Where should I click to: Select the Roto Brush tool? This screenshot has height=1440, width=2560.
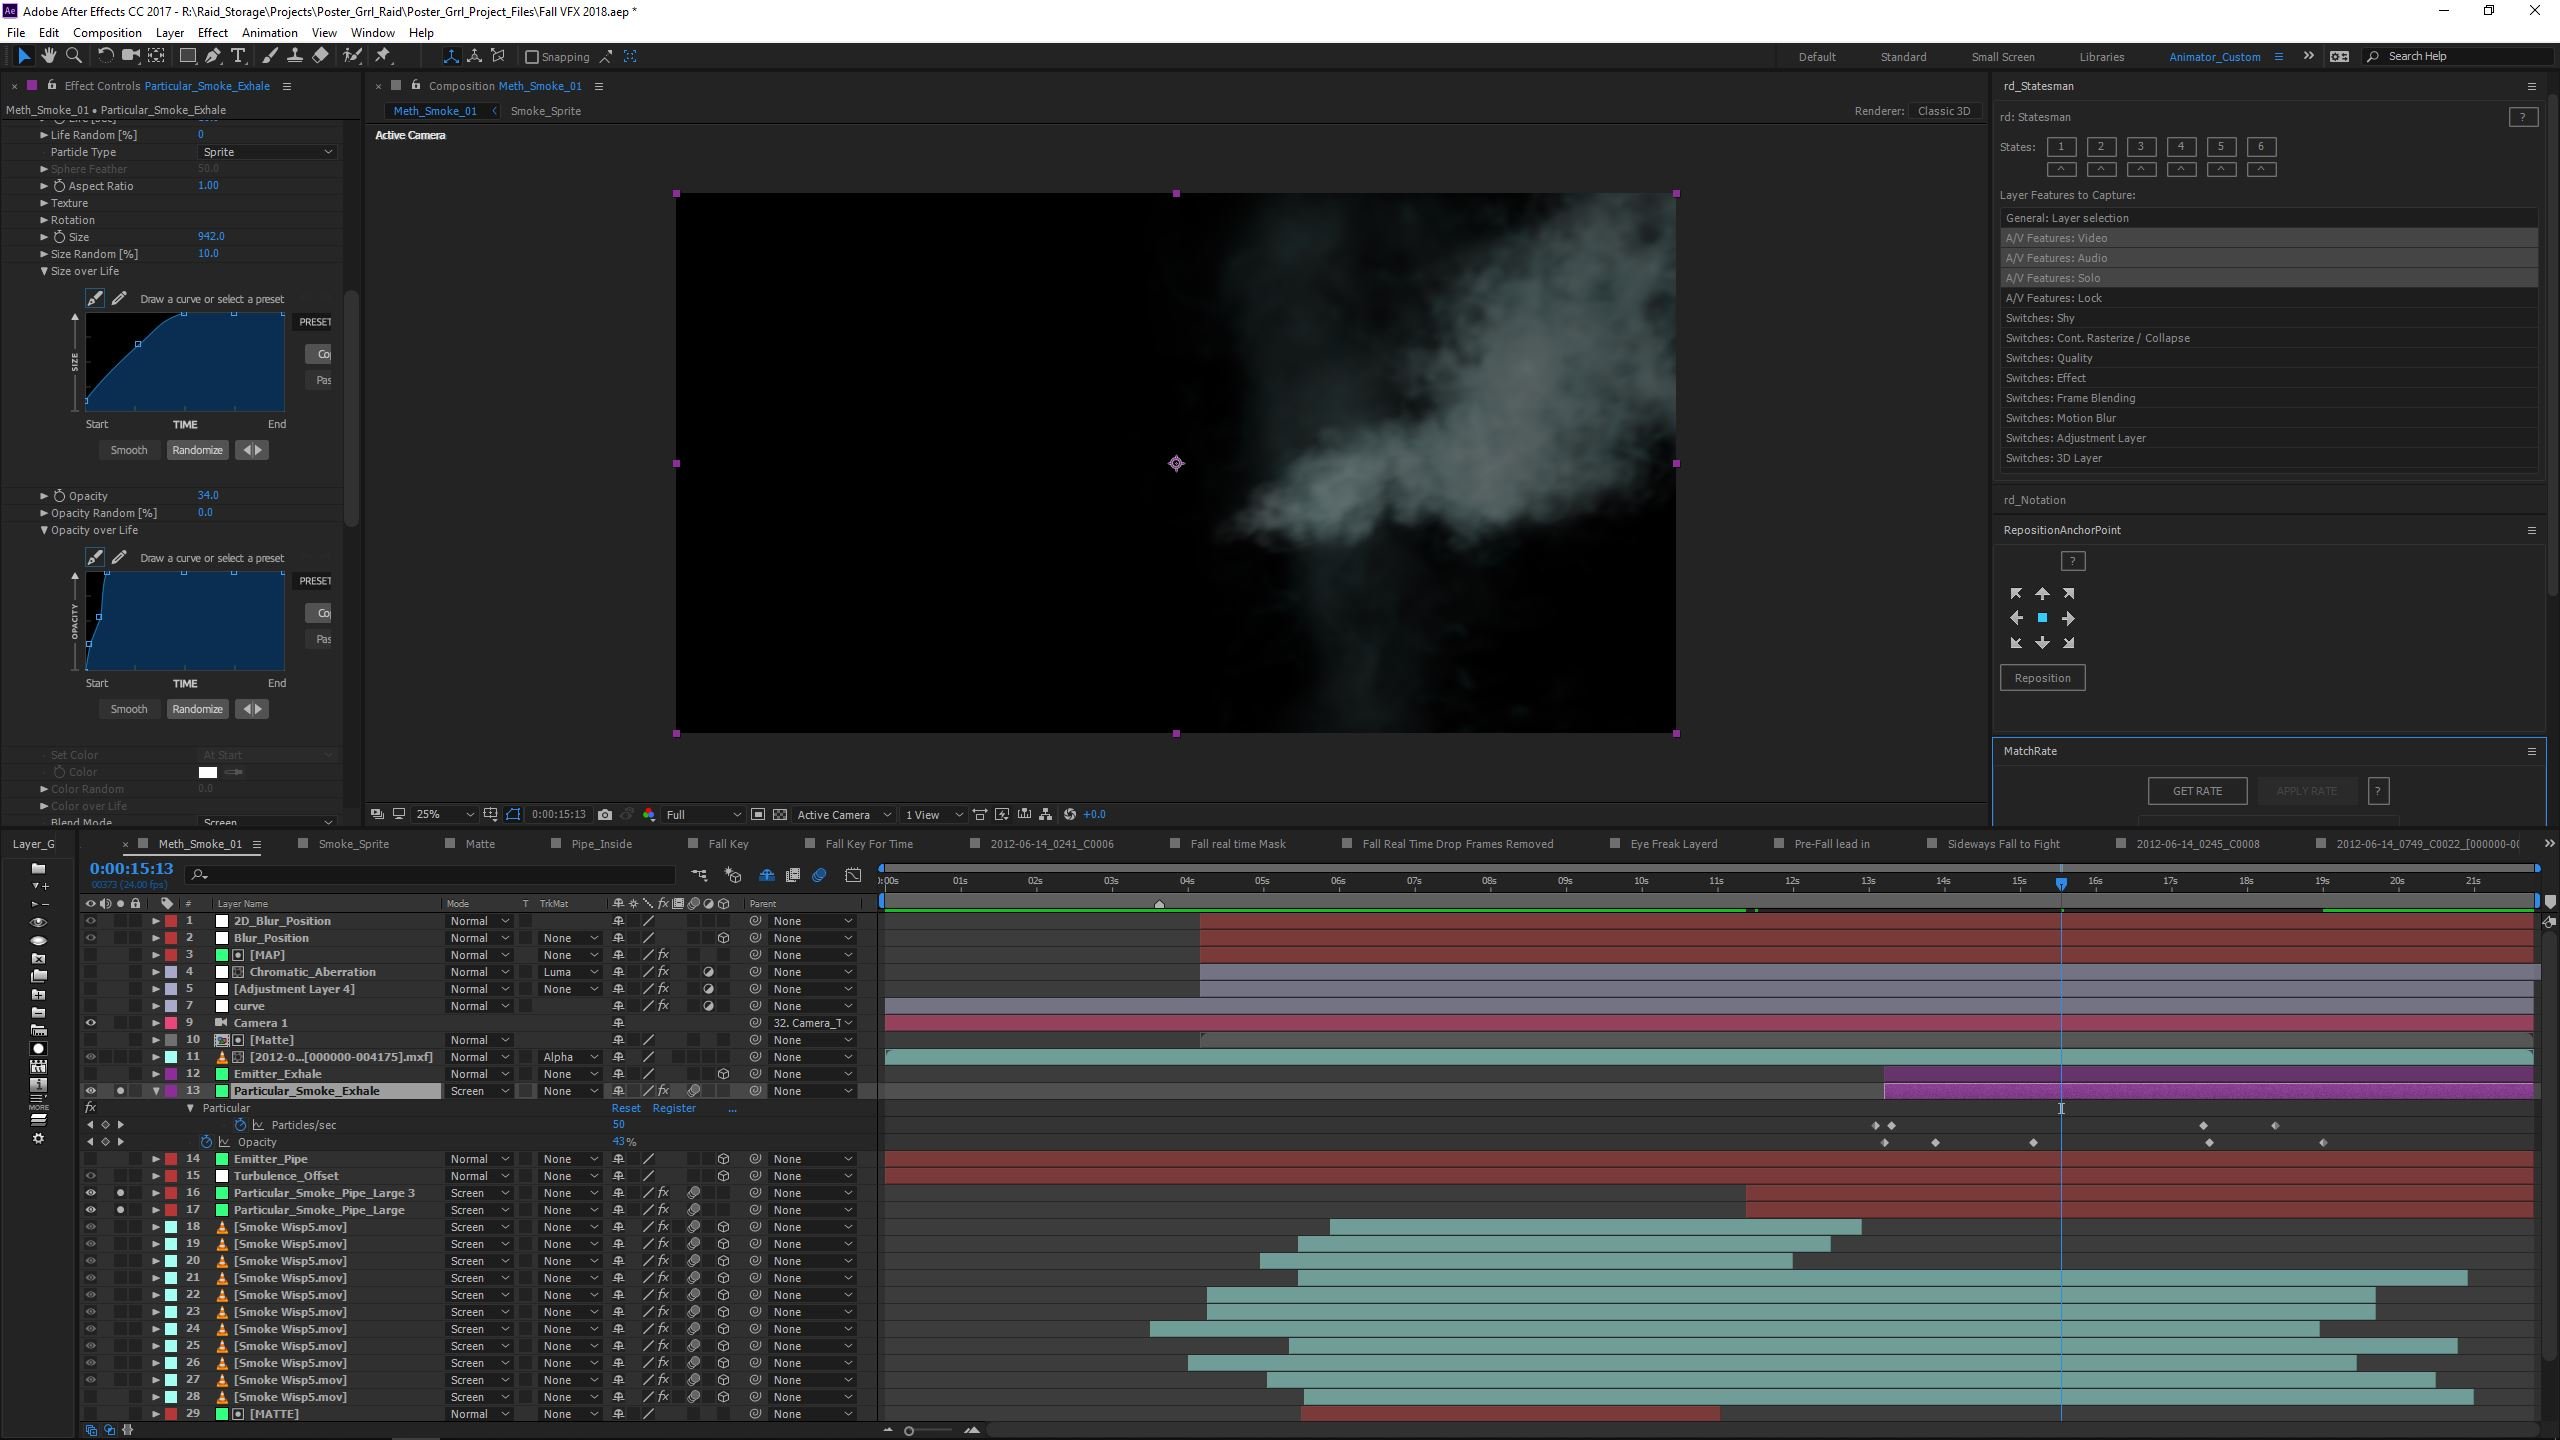tap(352, 56)
